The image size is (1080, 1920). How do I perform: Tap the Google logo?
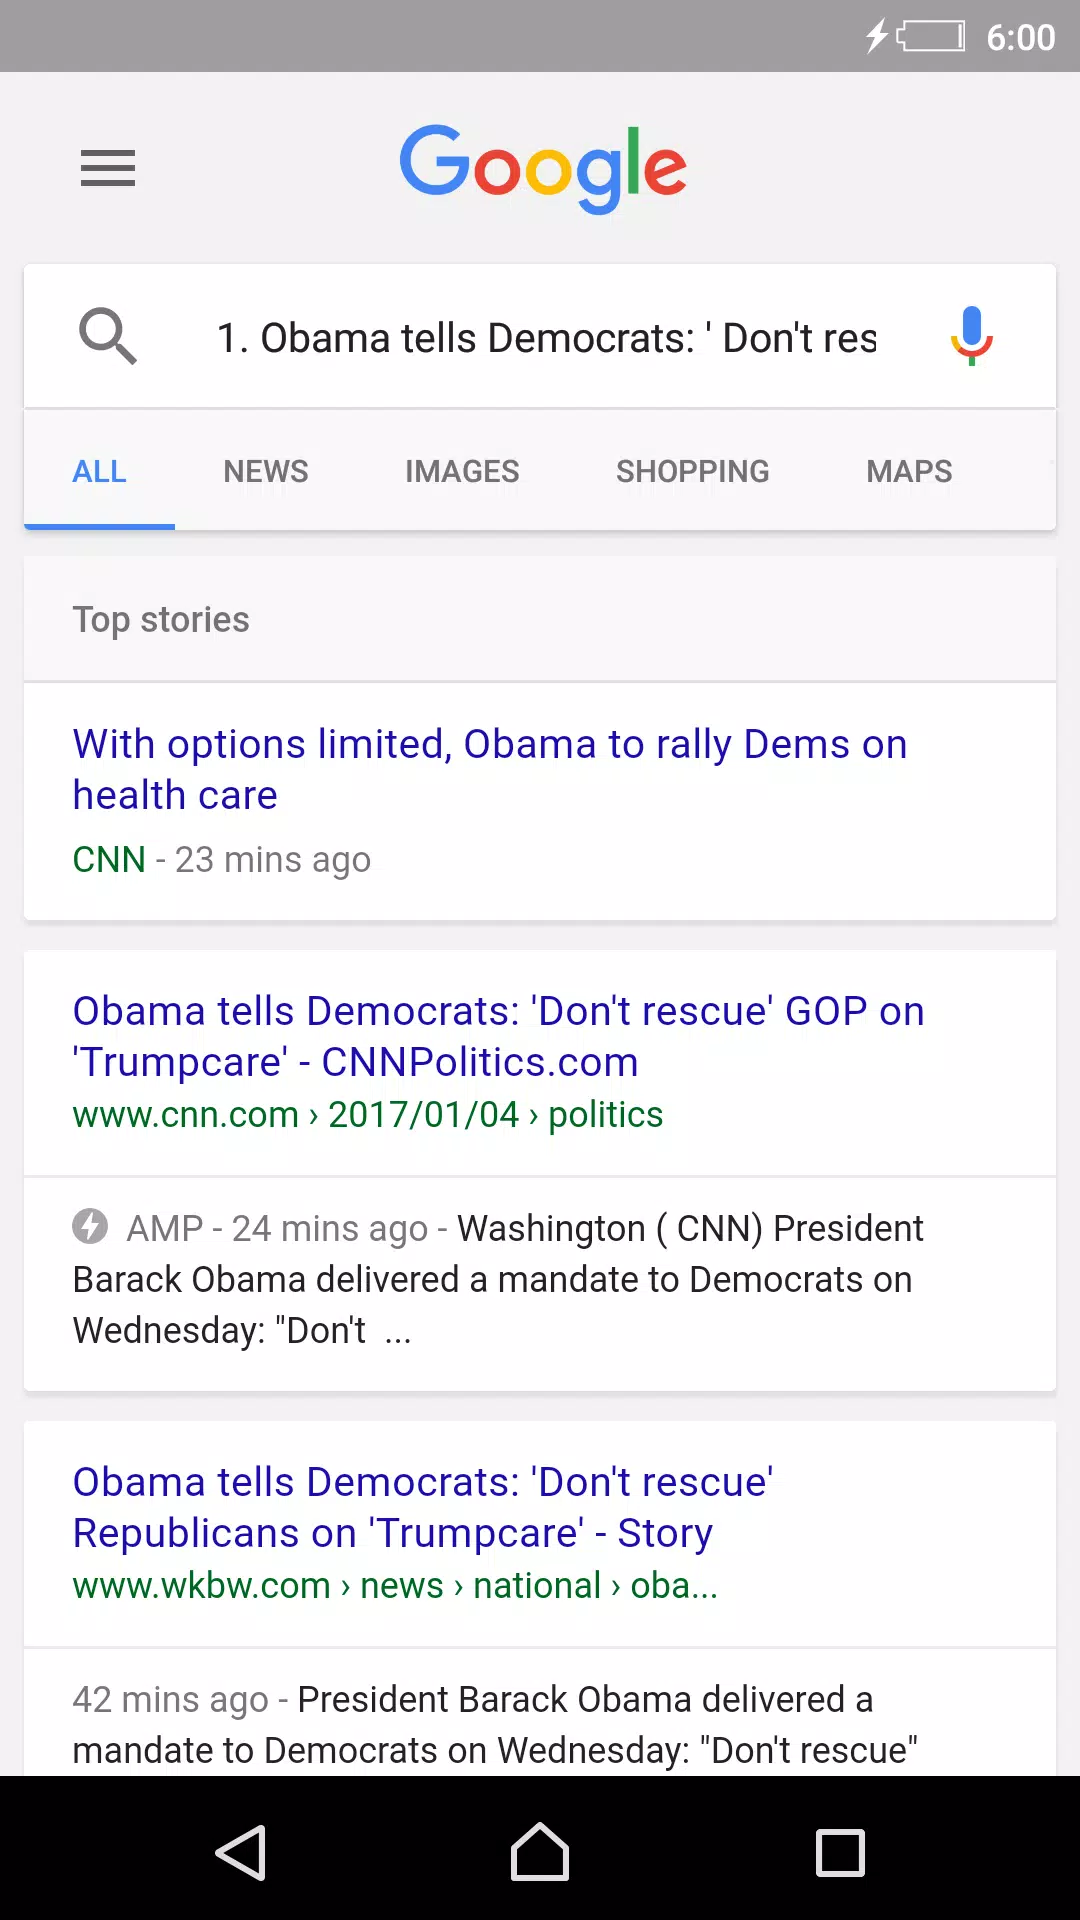click(x=543, y=168)
